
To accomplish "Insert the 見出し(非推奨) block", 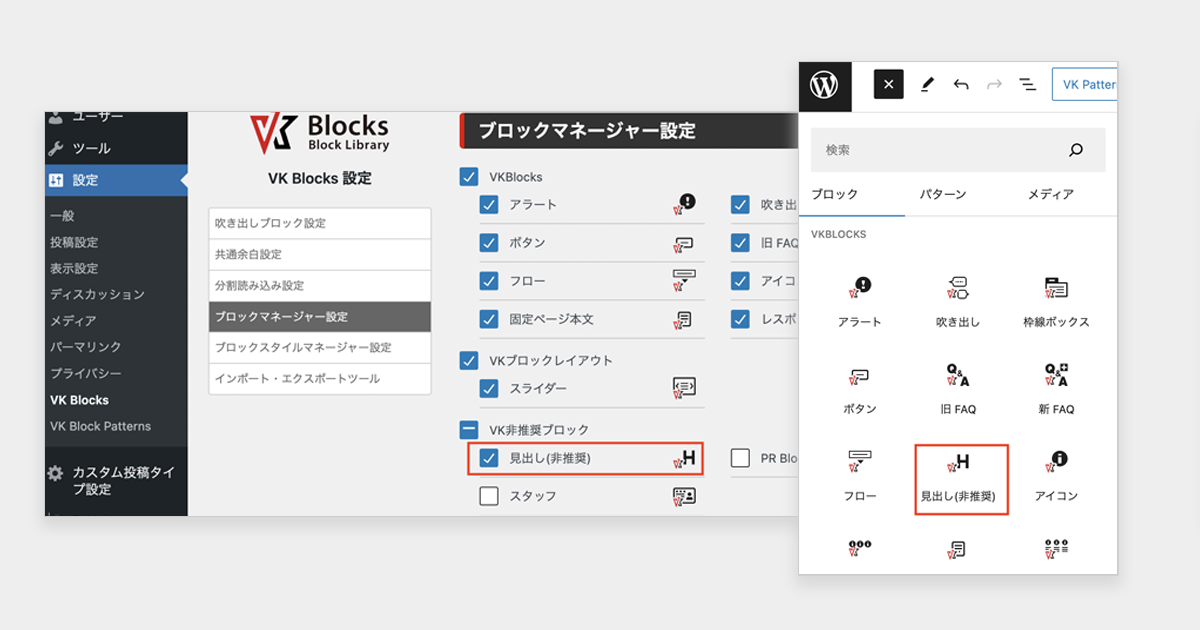I will coord(961,476).
